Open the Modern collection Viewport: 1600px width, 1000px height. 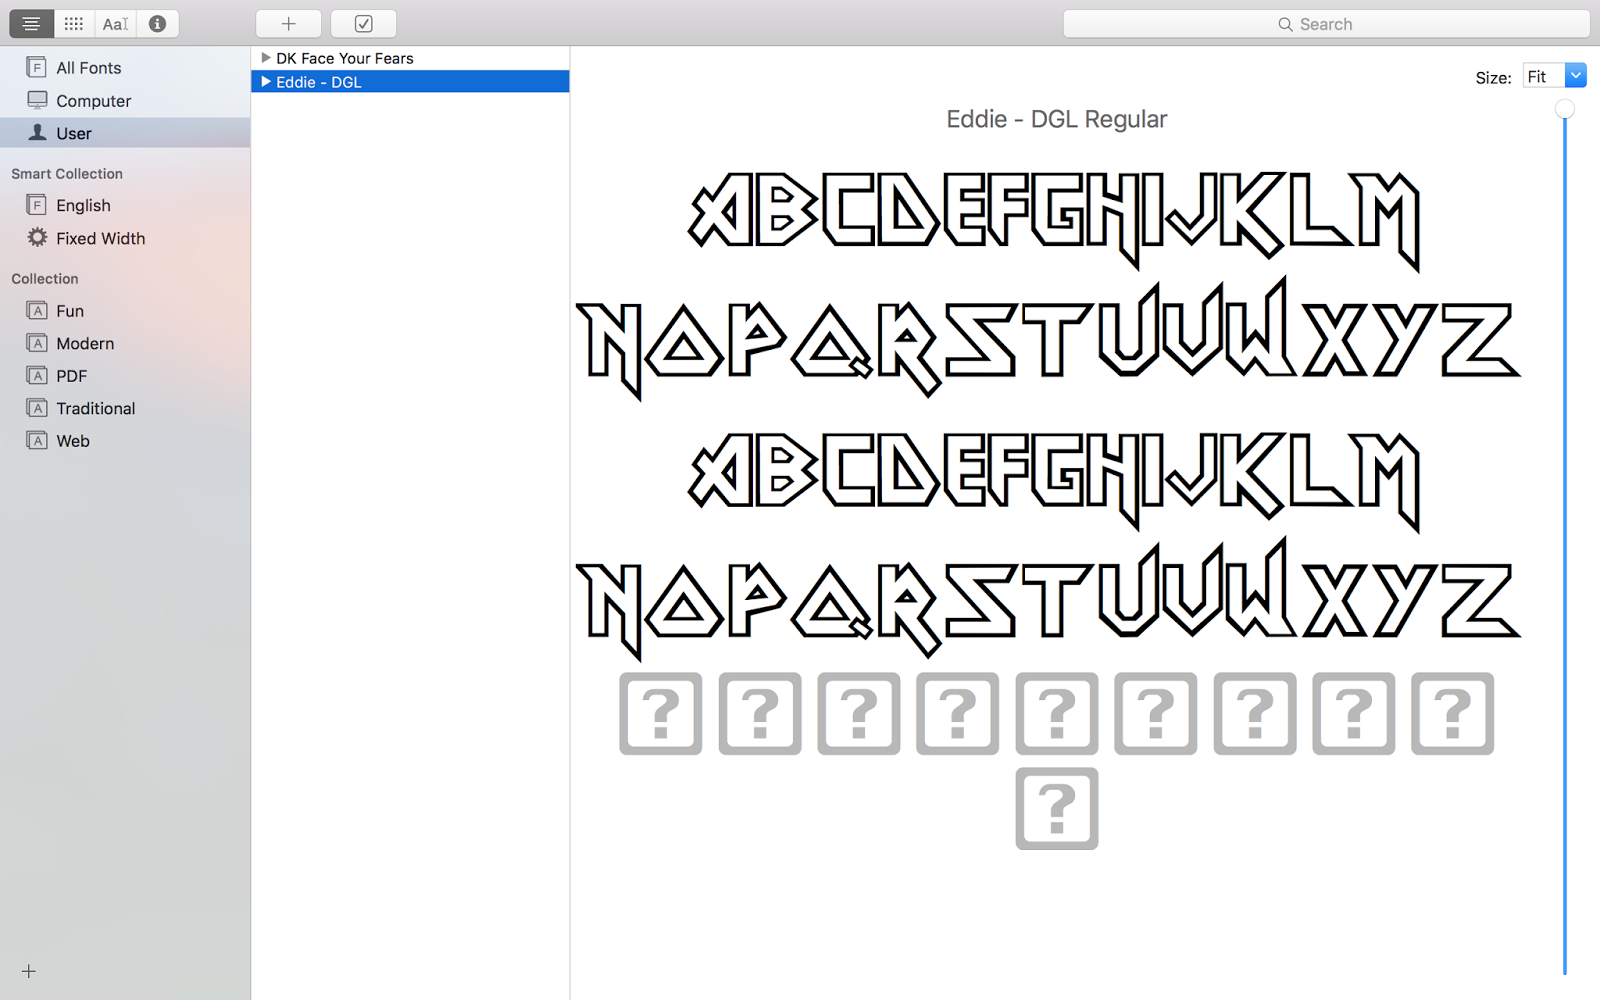click(x=125, y=343)
